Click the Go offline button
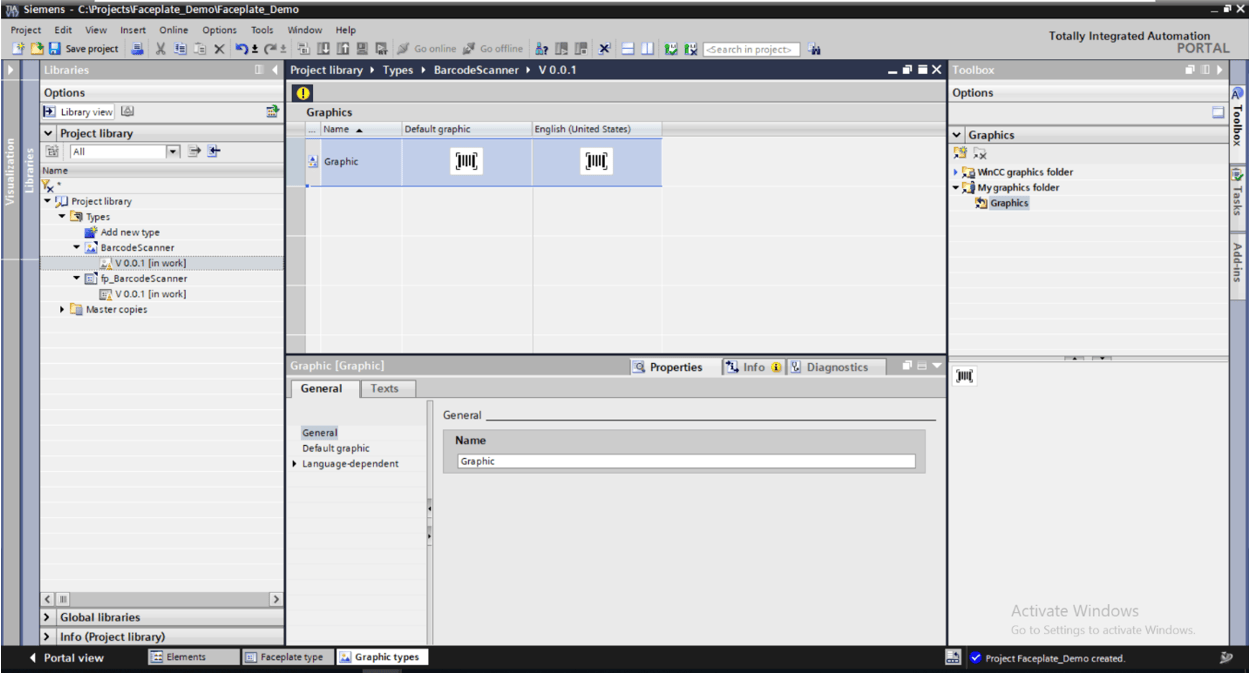The width and height of the screenshot is (1252, 675). [x=492, y=48]
